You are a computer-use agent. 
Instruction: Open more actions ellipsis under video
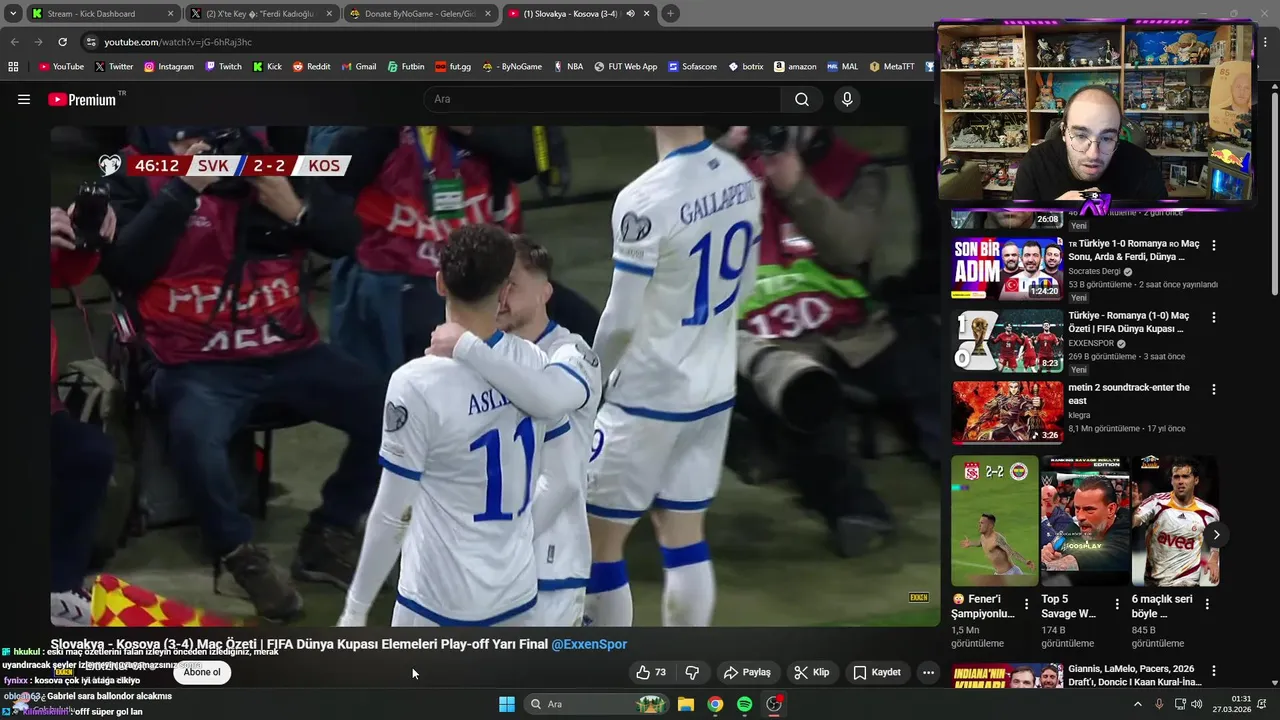(928, 672)
